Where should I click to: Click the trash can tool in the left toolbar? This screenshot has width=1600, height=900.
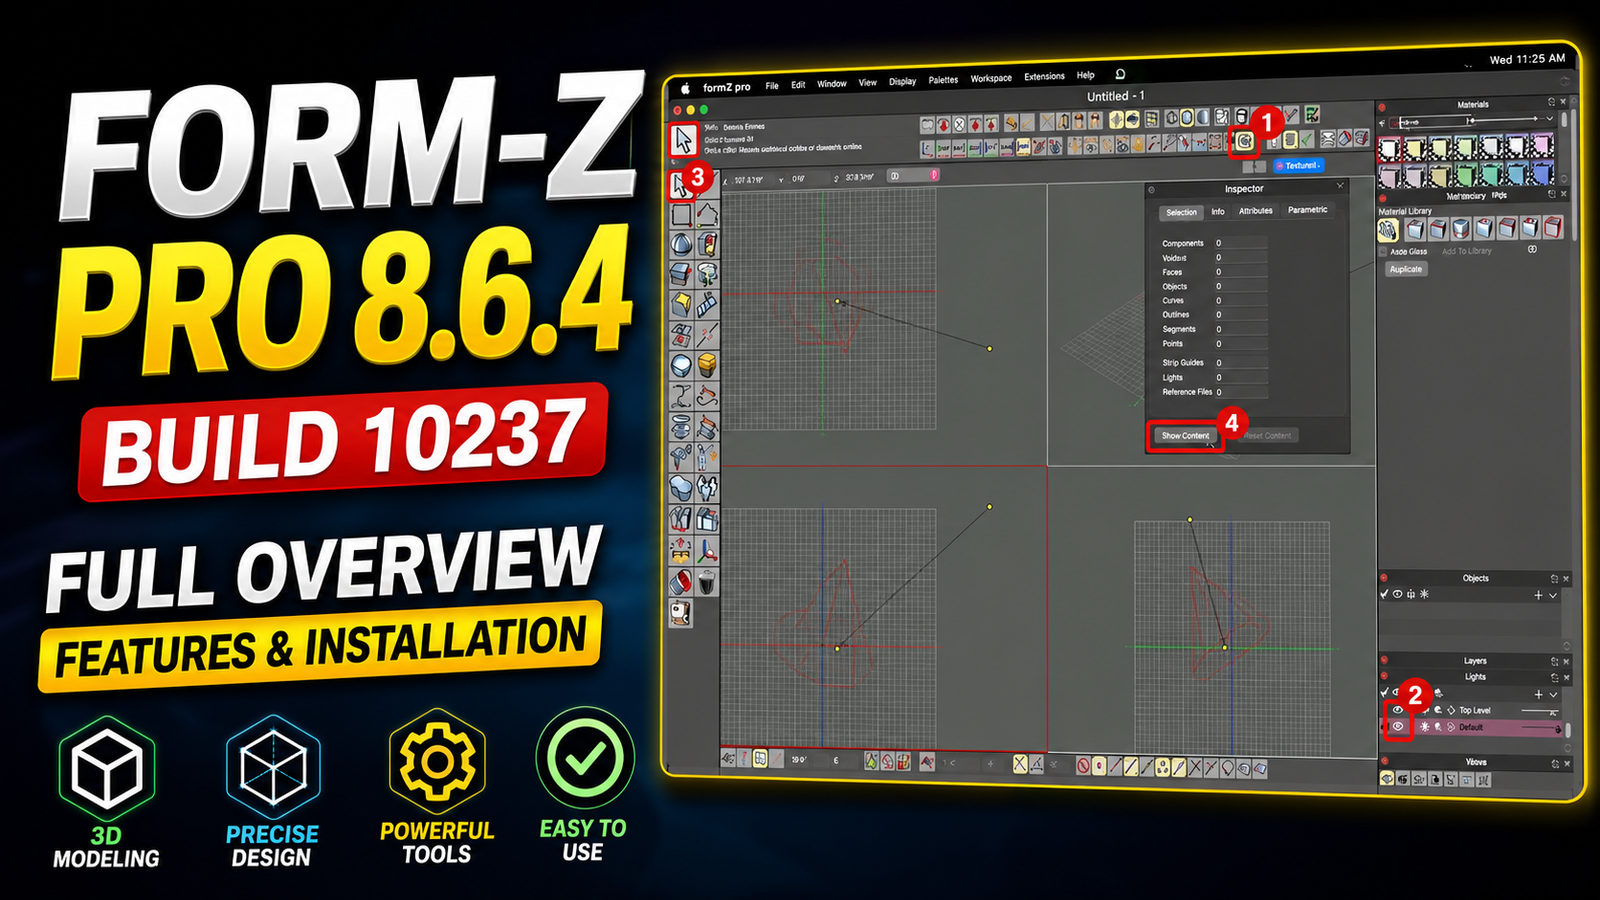point(707,582)
